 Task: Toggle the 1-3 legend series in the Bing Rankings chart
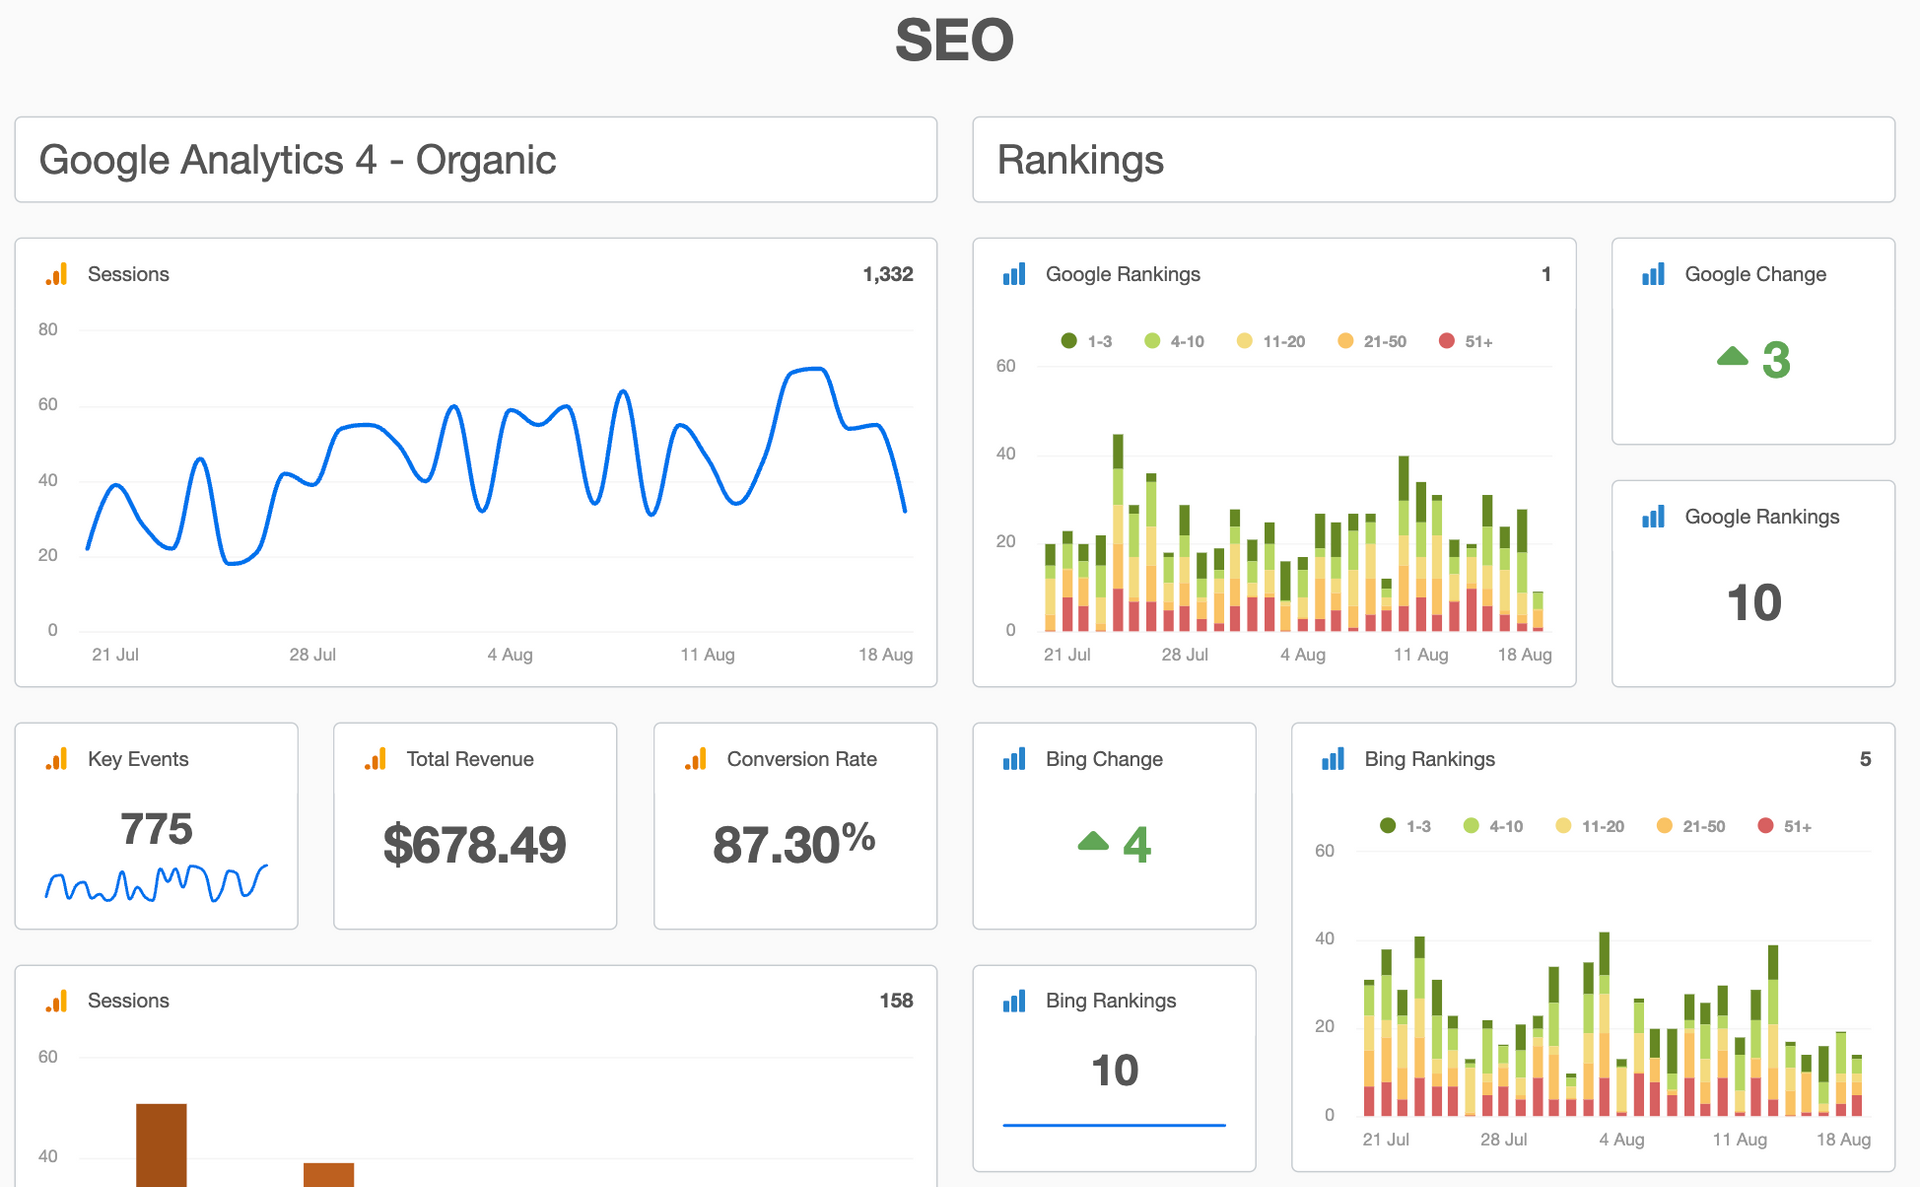(1406, 827)
